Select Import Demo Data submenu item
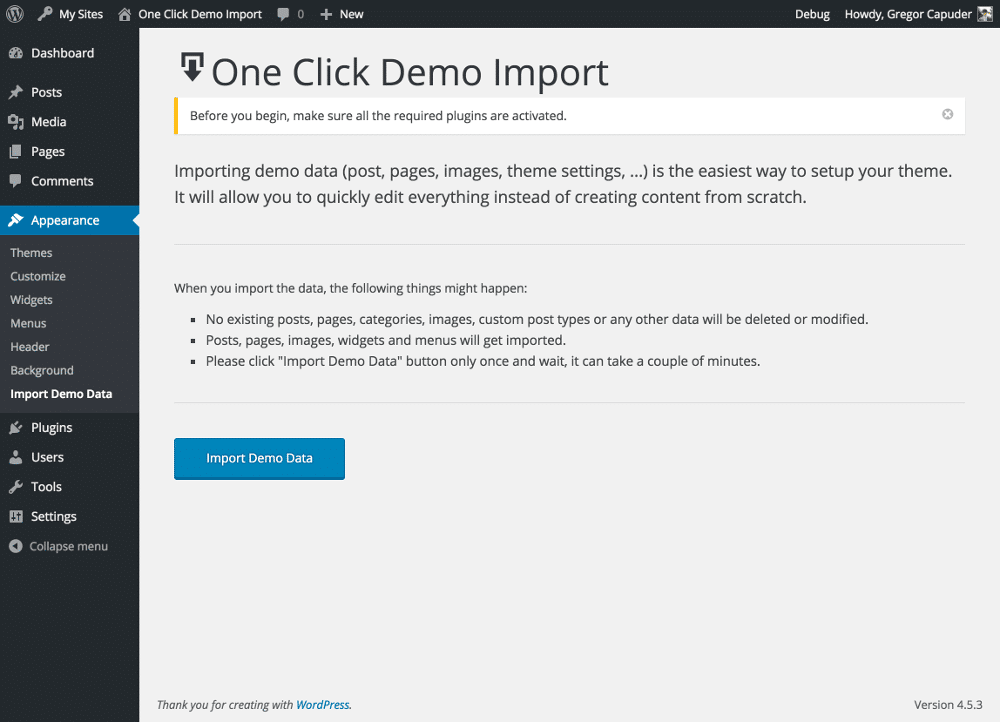 click(61, 394)
